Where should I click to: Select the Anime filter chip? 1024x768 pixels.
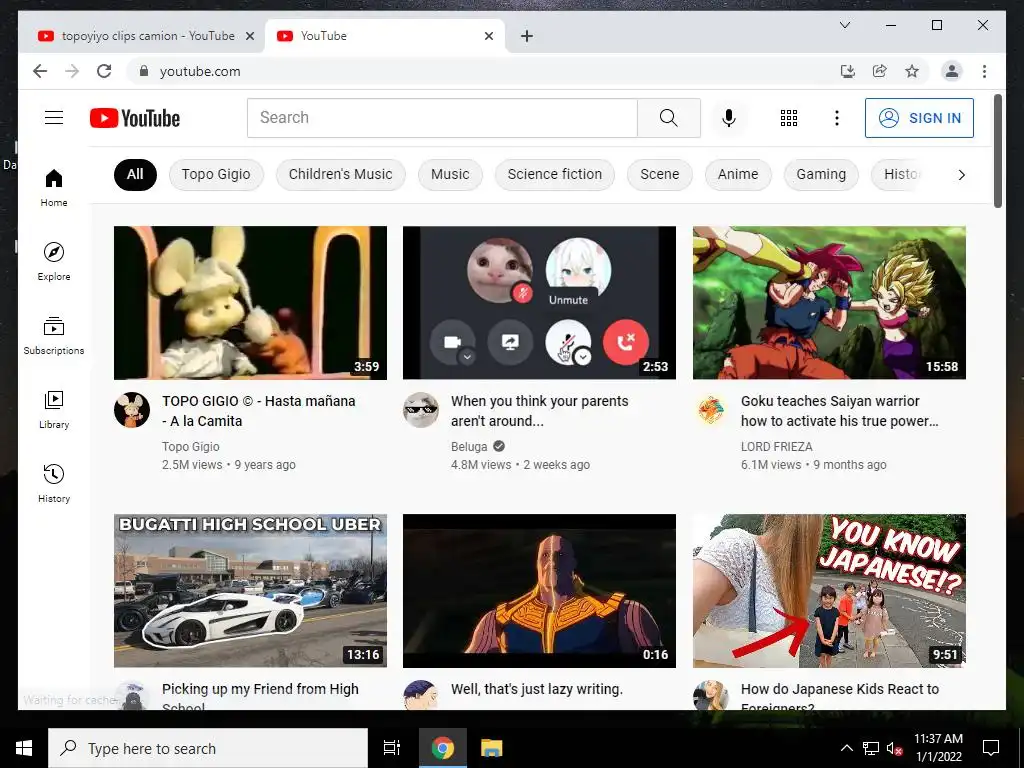pyautogui.click(x=738, y=174)
